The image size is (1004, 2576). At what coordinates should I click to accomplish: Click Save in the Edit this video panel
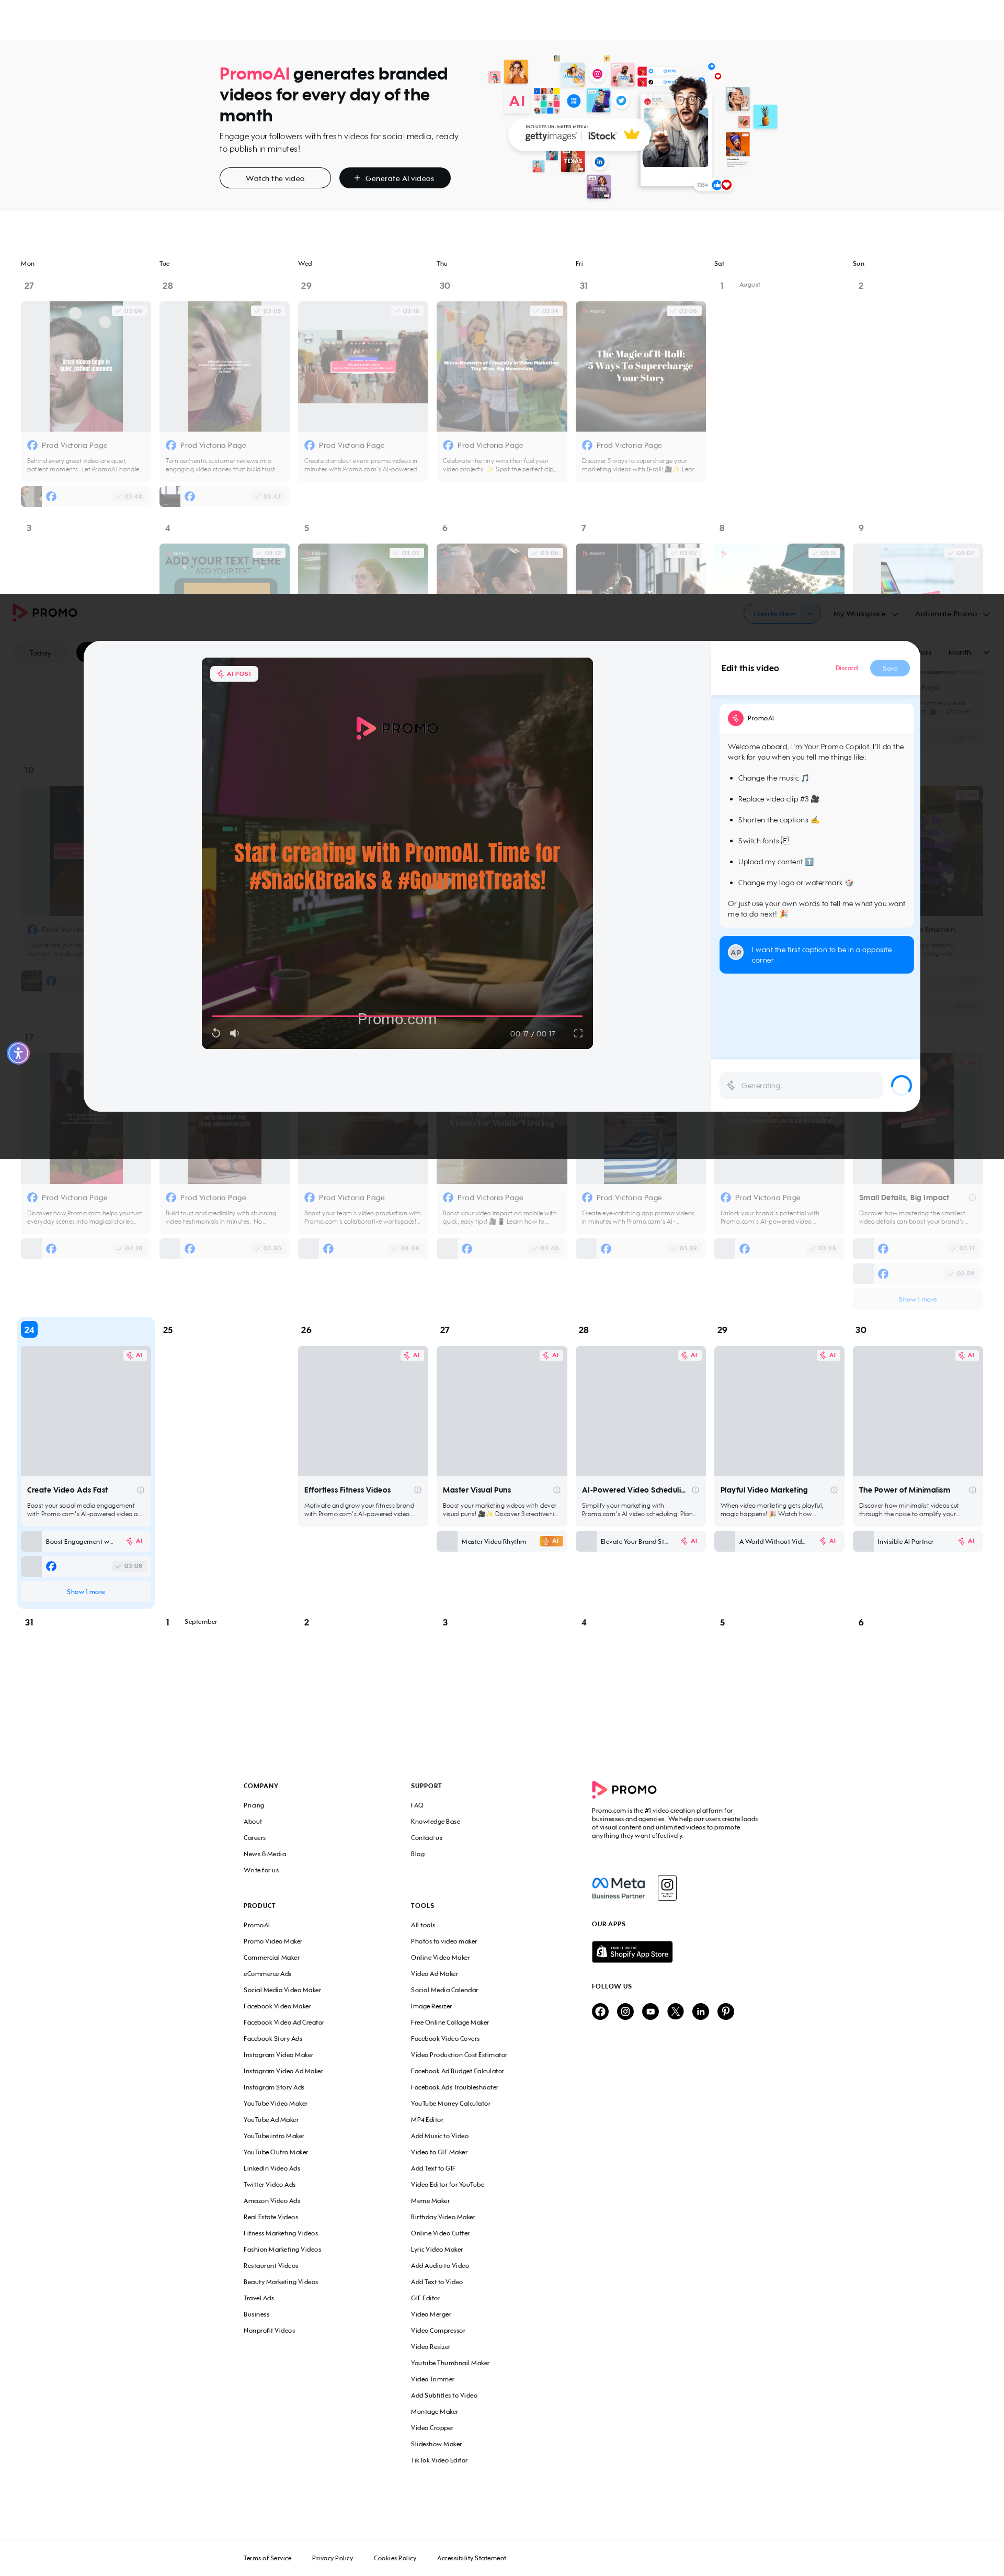point(889,668)
